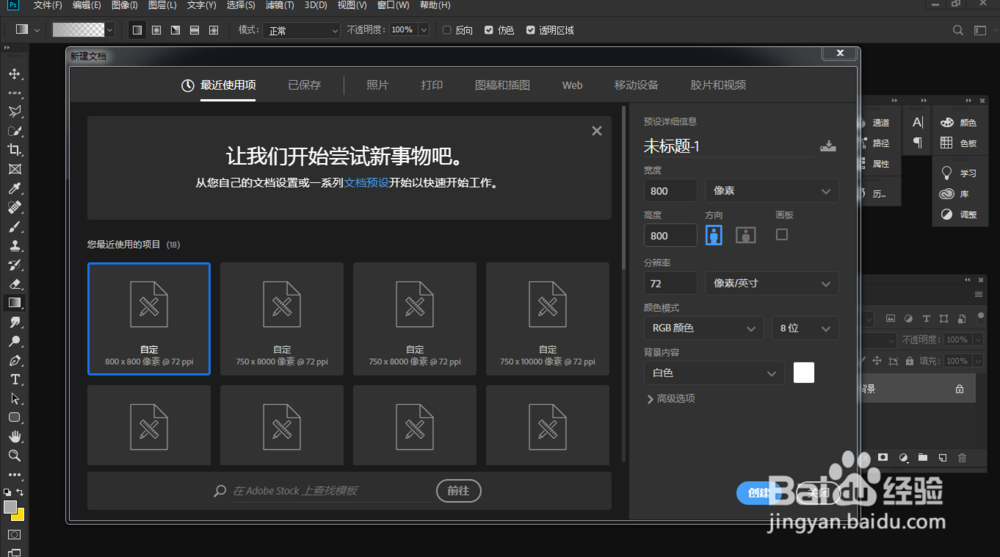Viewport: 1000px width, 557px height.
Task: Open the 色板 swatches panel
Action: (960, 143)
